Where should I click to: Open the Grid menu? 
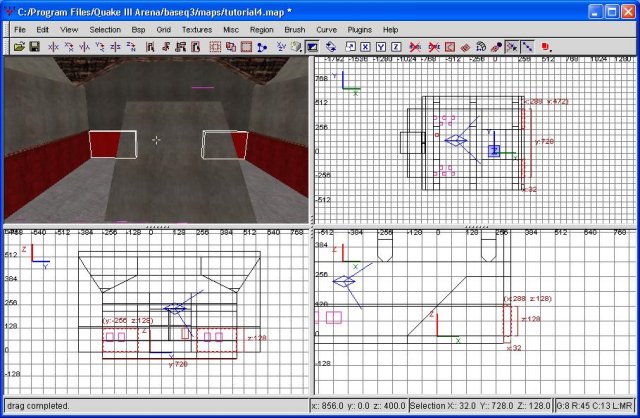point(163,30)
